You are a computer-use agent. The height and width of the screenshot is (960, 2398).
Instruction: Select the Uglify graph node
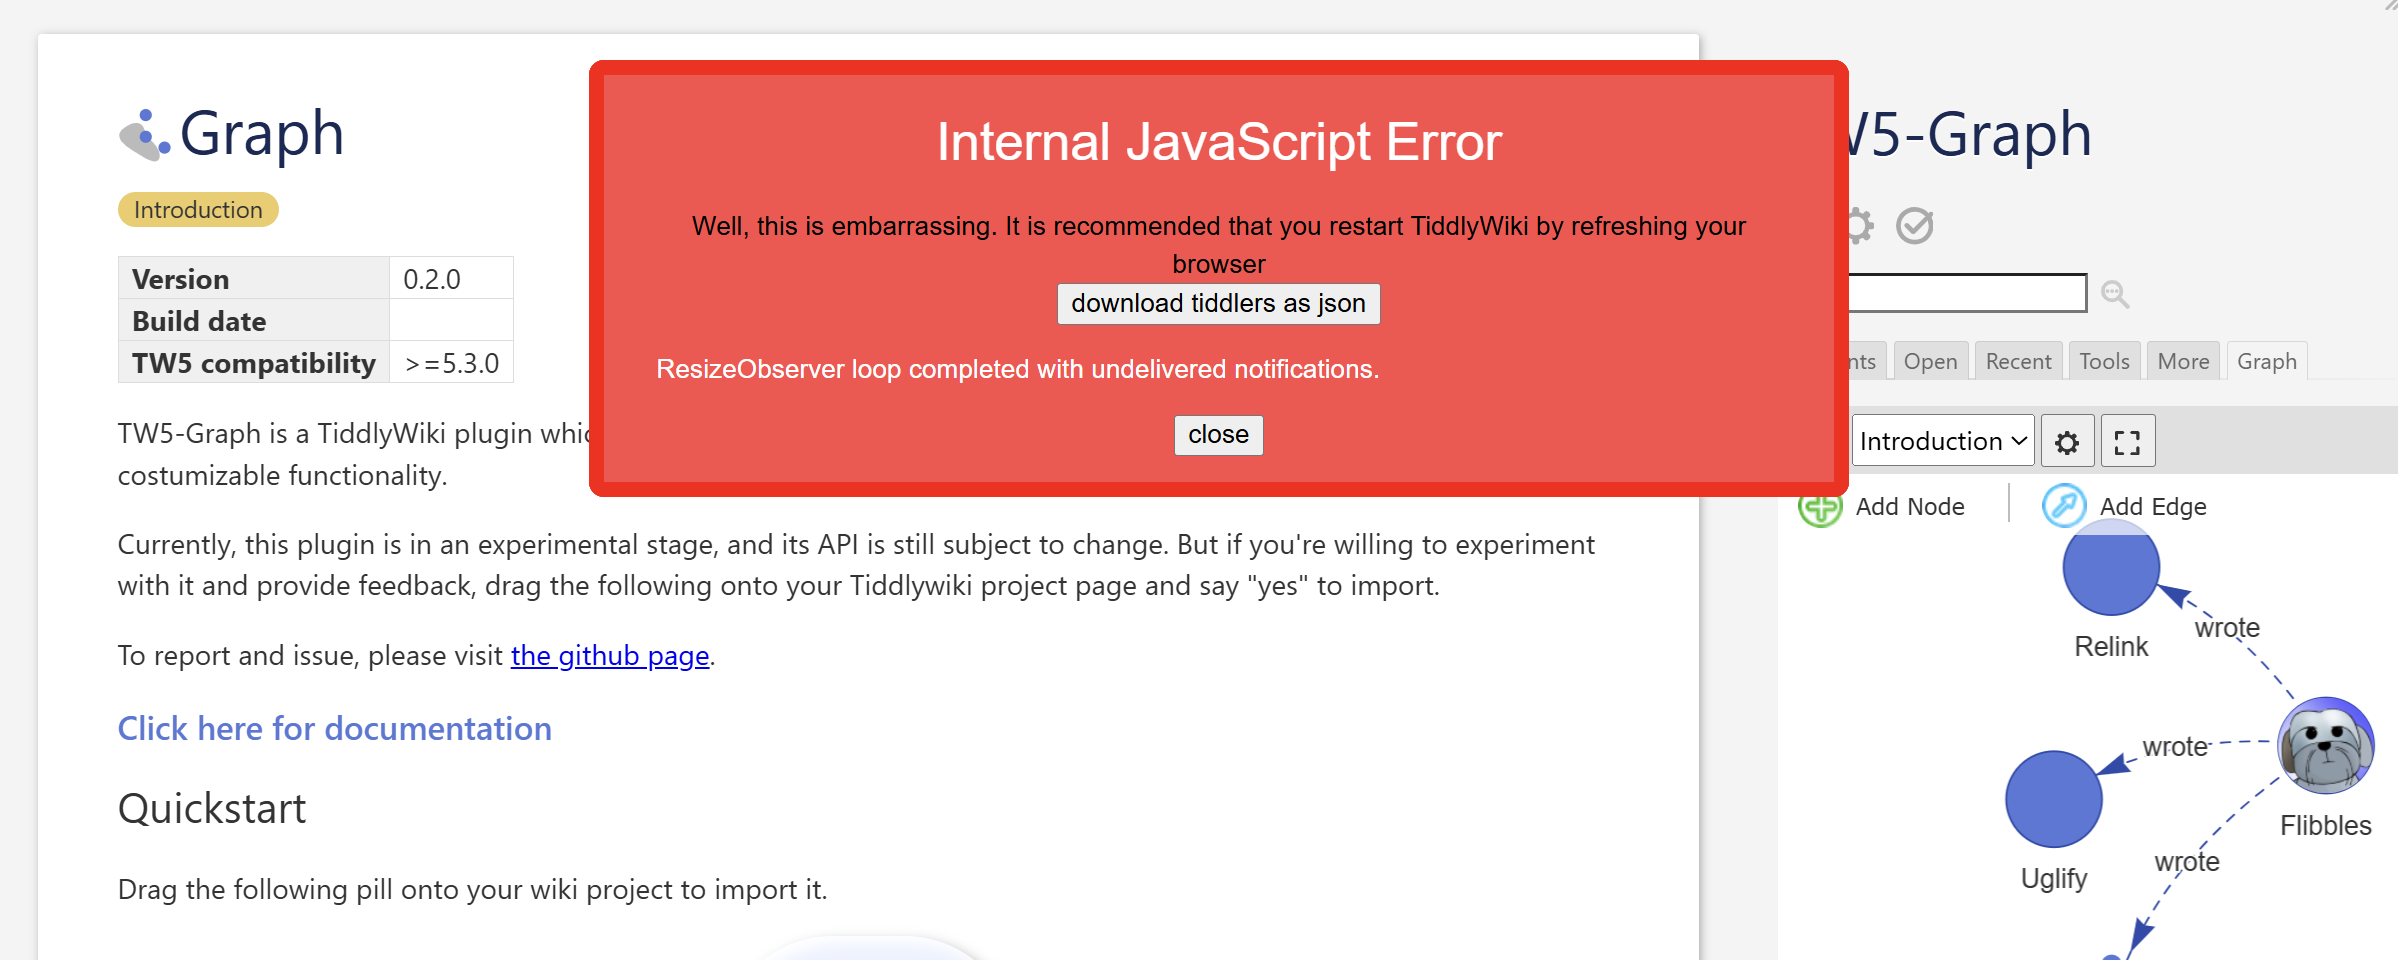[2054, 799]
